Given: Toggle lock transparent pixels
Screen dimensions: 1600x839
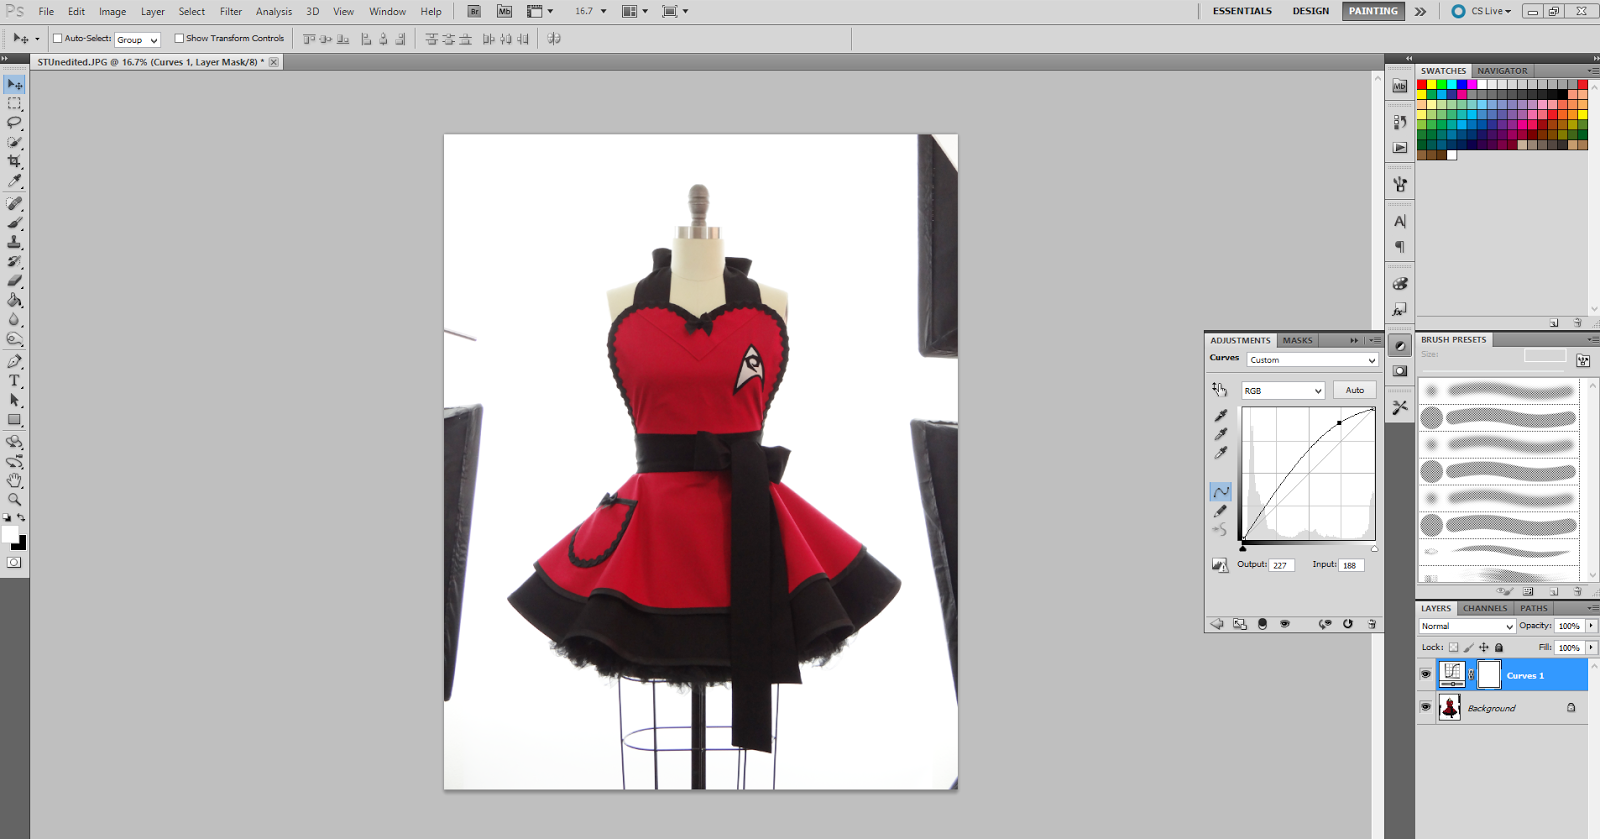Looking at the screenshot, I should [x=1454, y=647].
